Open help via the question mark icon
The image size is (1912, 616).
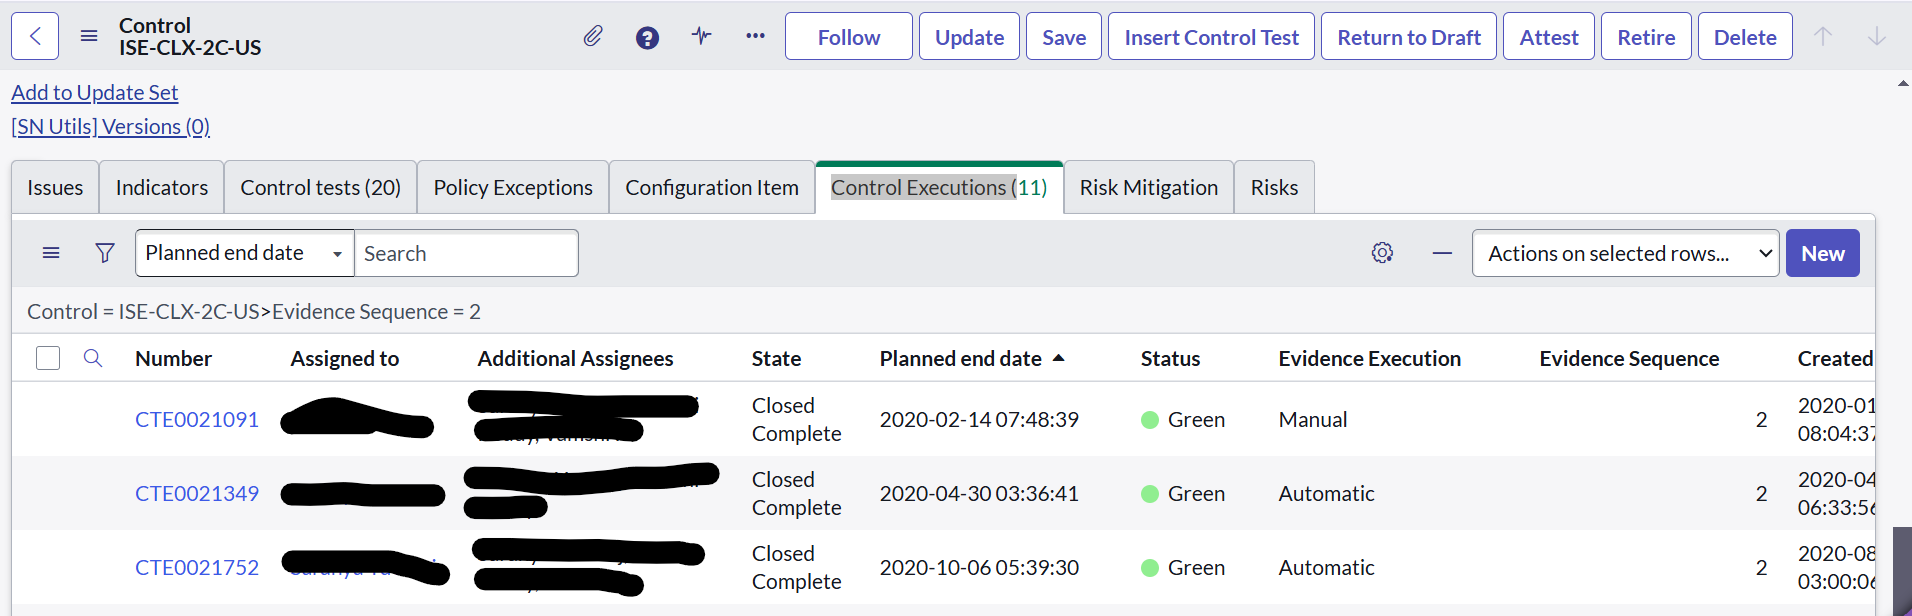647,38
